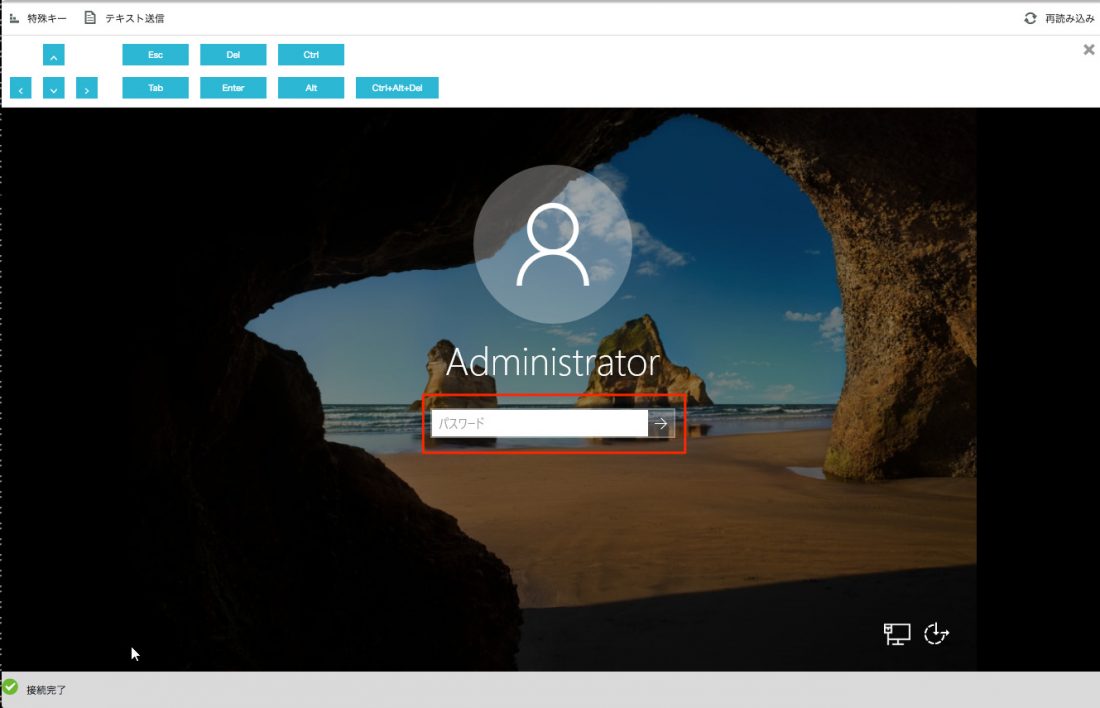
Task: Click the 接続完了 status text
Action: pyautogui.click(x=46, y=690)
